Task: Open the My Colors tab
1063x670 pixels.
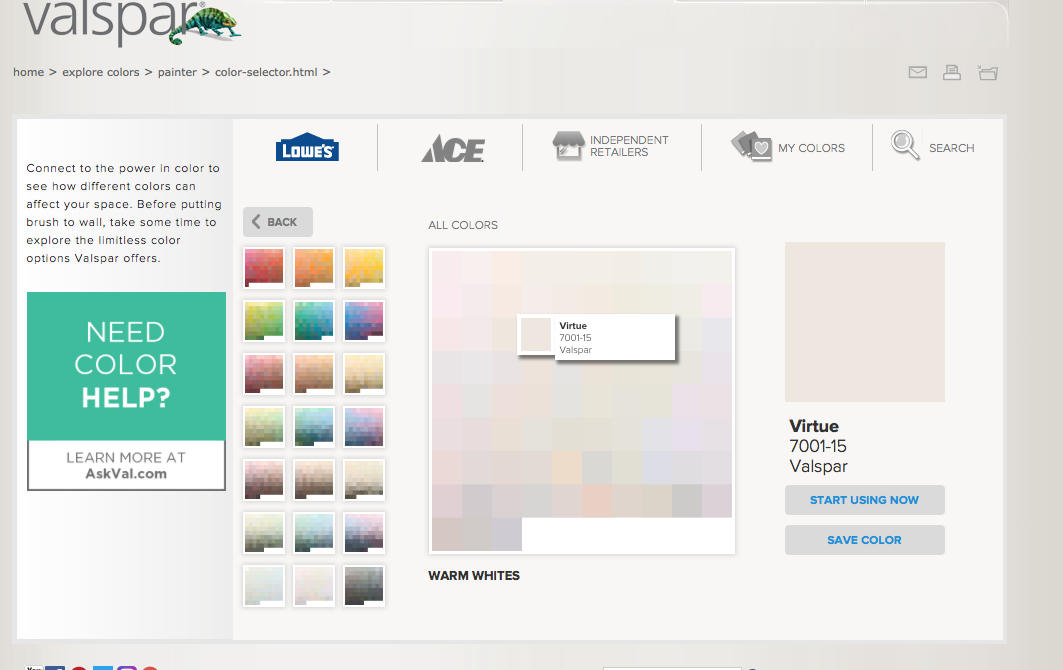Action: (788, 146)
